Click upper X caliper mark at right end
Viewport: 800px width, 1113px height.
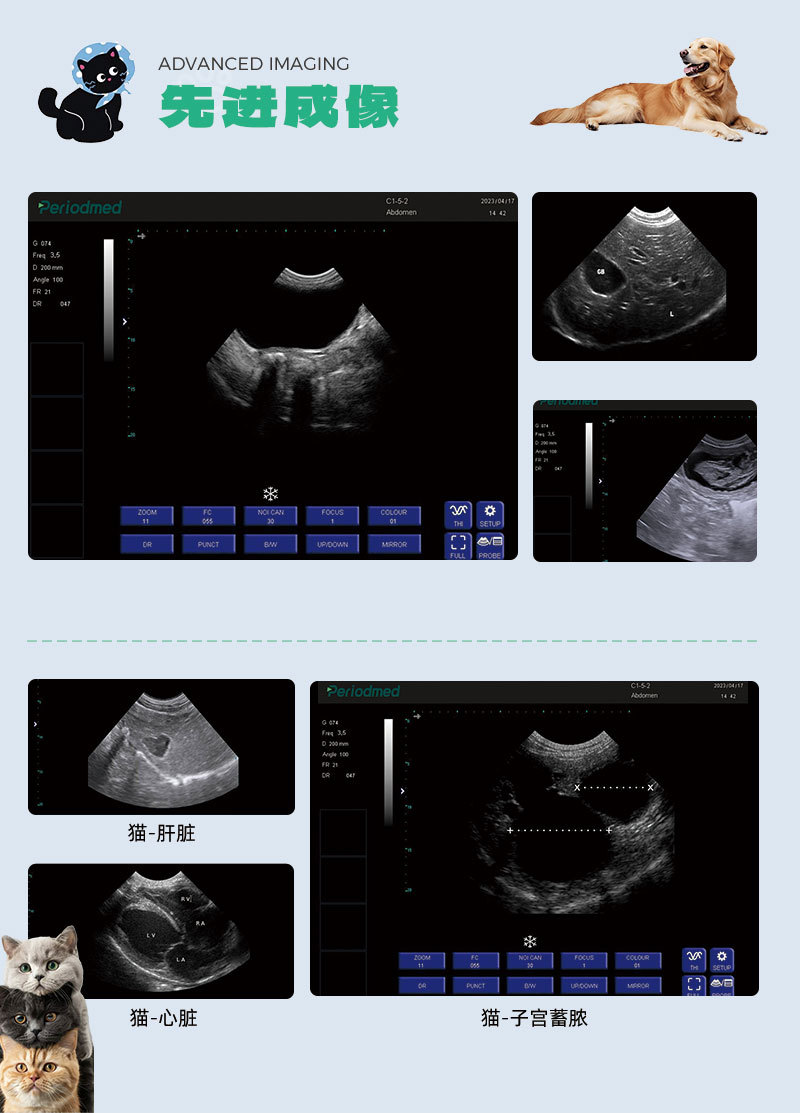pos(650,787)
